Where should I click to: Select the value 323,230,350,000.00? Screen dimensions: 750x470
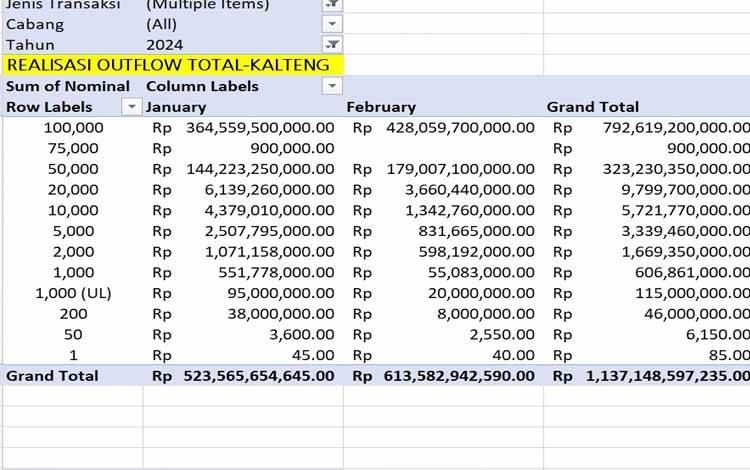pyautogui.click(x=676, y=169)
